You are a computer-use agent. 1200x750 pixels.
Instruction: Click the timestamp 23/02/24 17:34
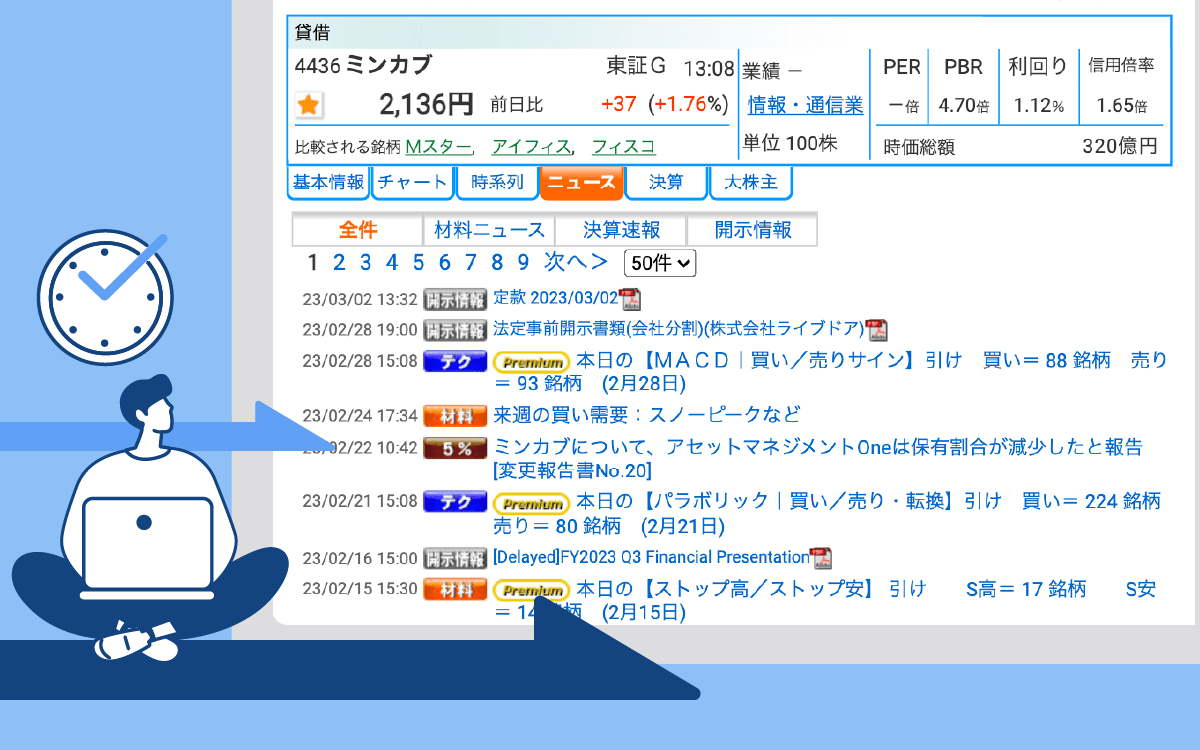360,415
